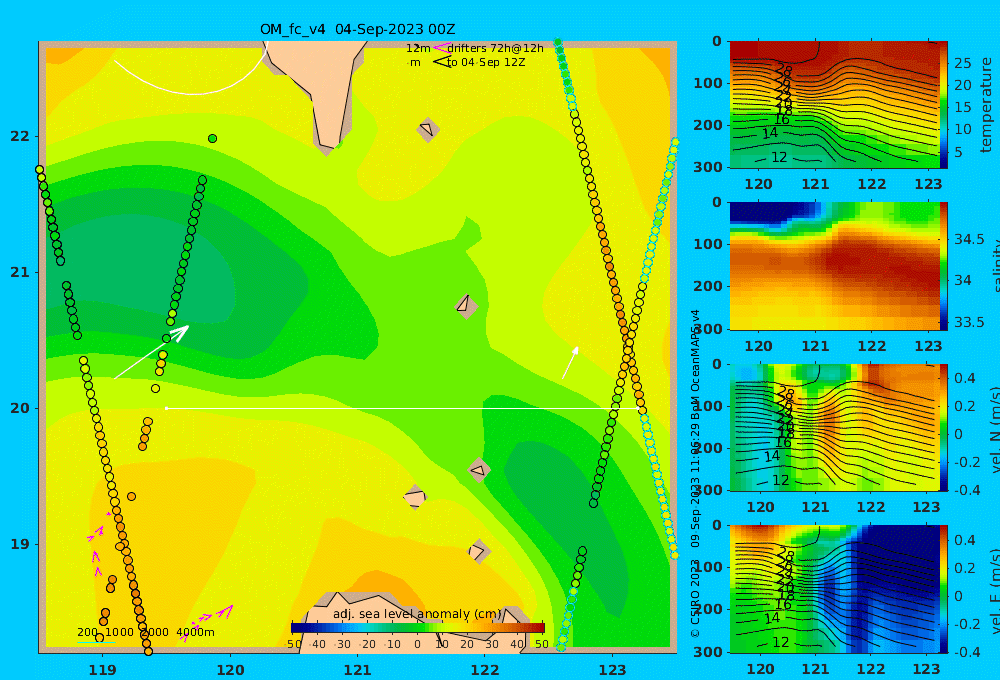Click the island marker near 19N 122E
Screen dimensions: 1000x680
point(478,551)
